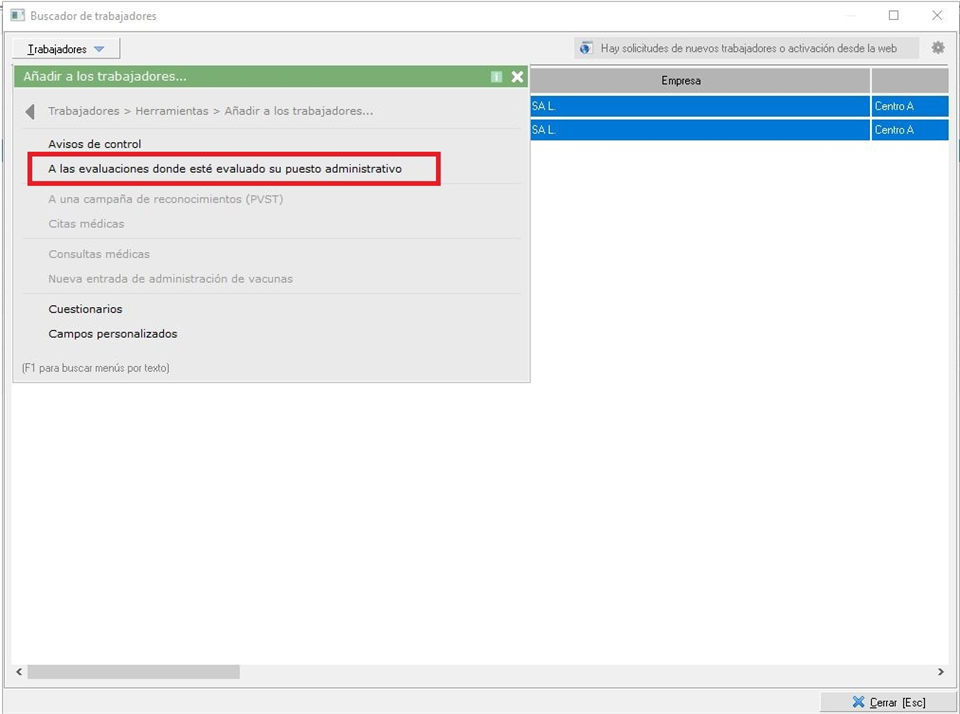
Task: Select 'Campos personalizados' menu entry
Action: pos(113,334)
